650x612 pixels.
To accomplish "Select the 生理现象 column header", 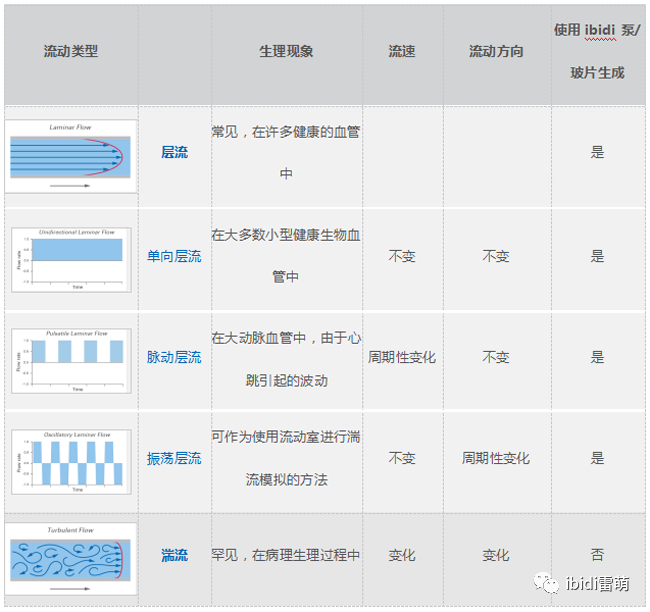I will click(286, 51).
